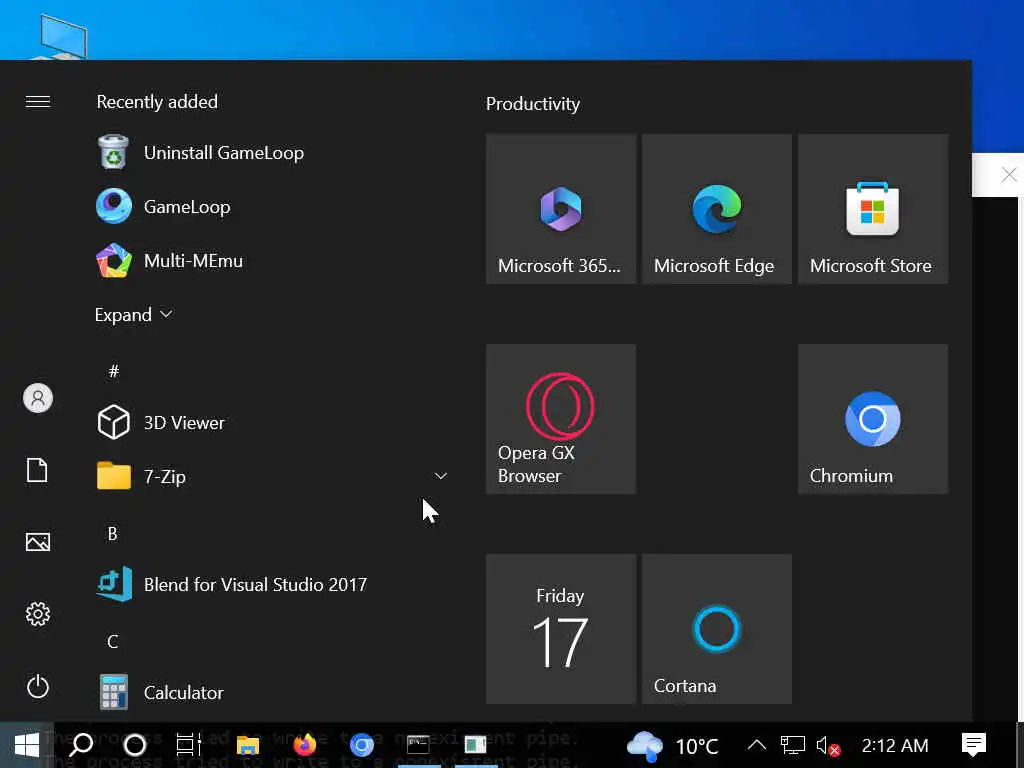Open the 10°C weather widget
This screenshot has height=768, width=1024.
tap(673, 746)
